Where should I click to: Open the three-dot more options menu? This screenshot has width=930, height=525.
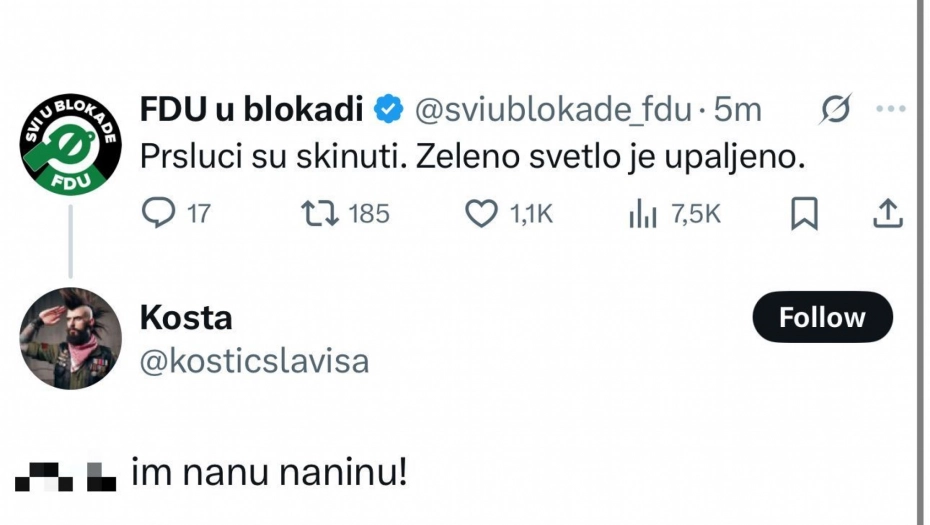(890, 109)
